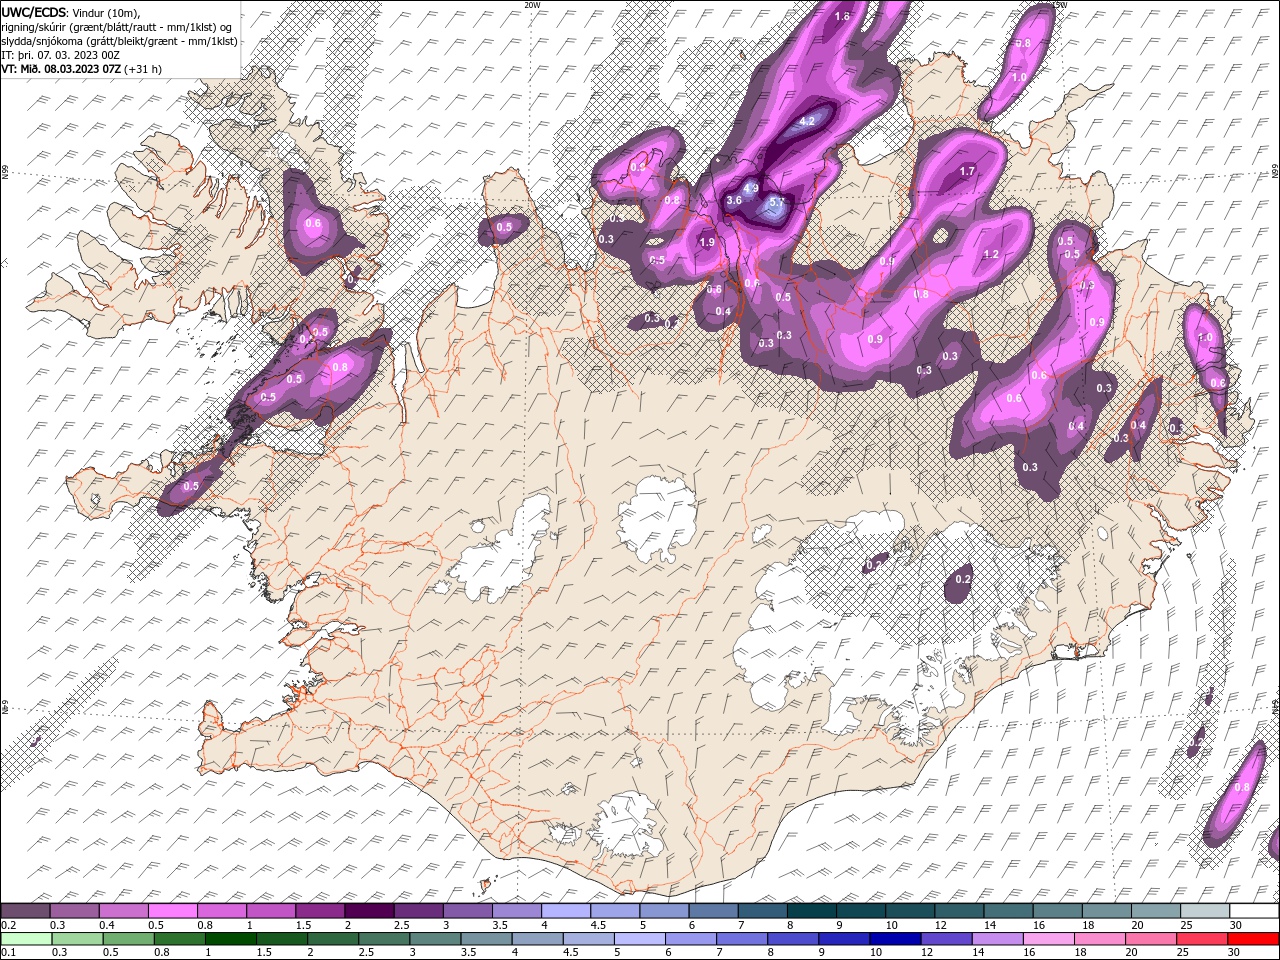The width and height of the screenshot is (1280, 960).
Task: Pick the violet swatch labeled 12 in the green-blue scale
Action: coord(945,939)
